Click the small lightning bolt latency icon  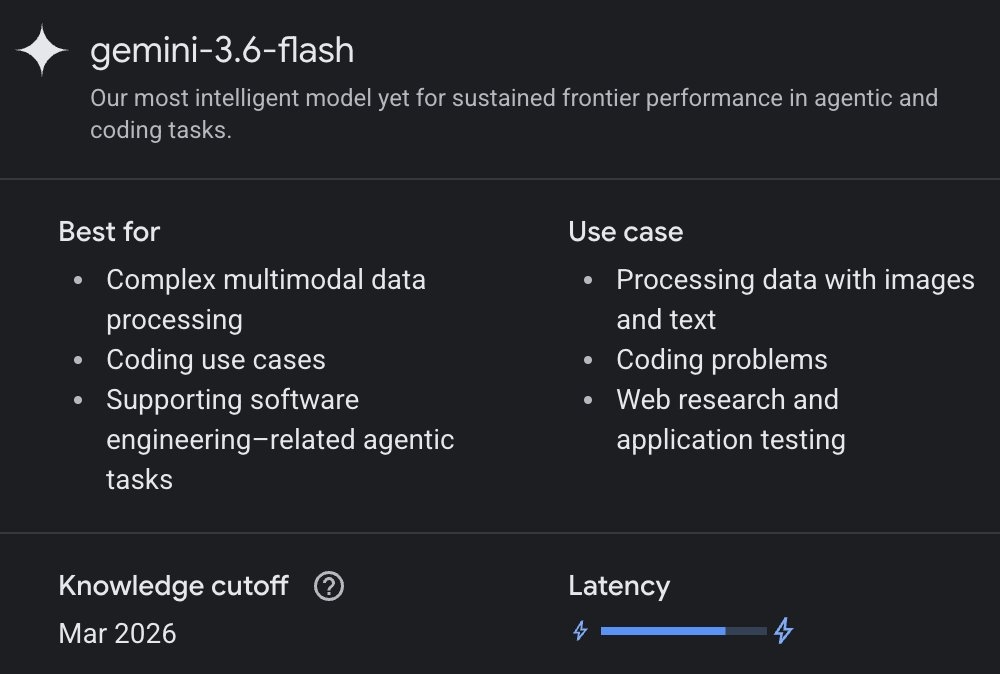pyautogui.click(x=580, y=631)
